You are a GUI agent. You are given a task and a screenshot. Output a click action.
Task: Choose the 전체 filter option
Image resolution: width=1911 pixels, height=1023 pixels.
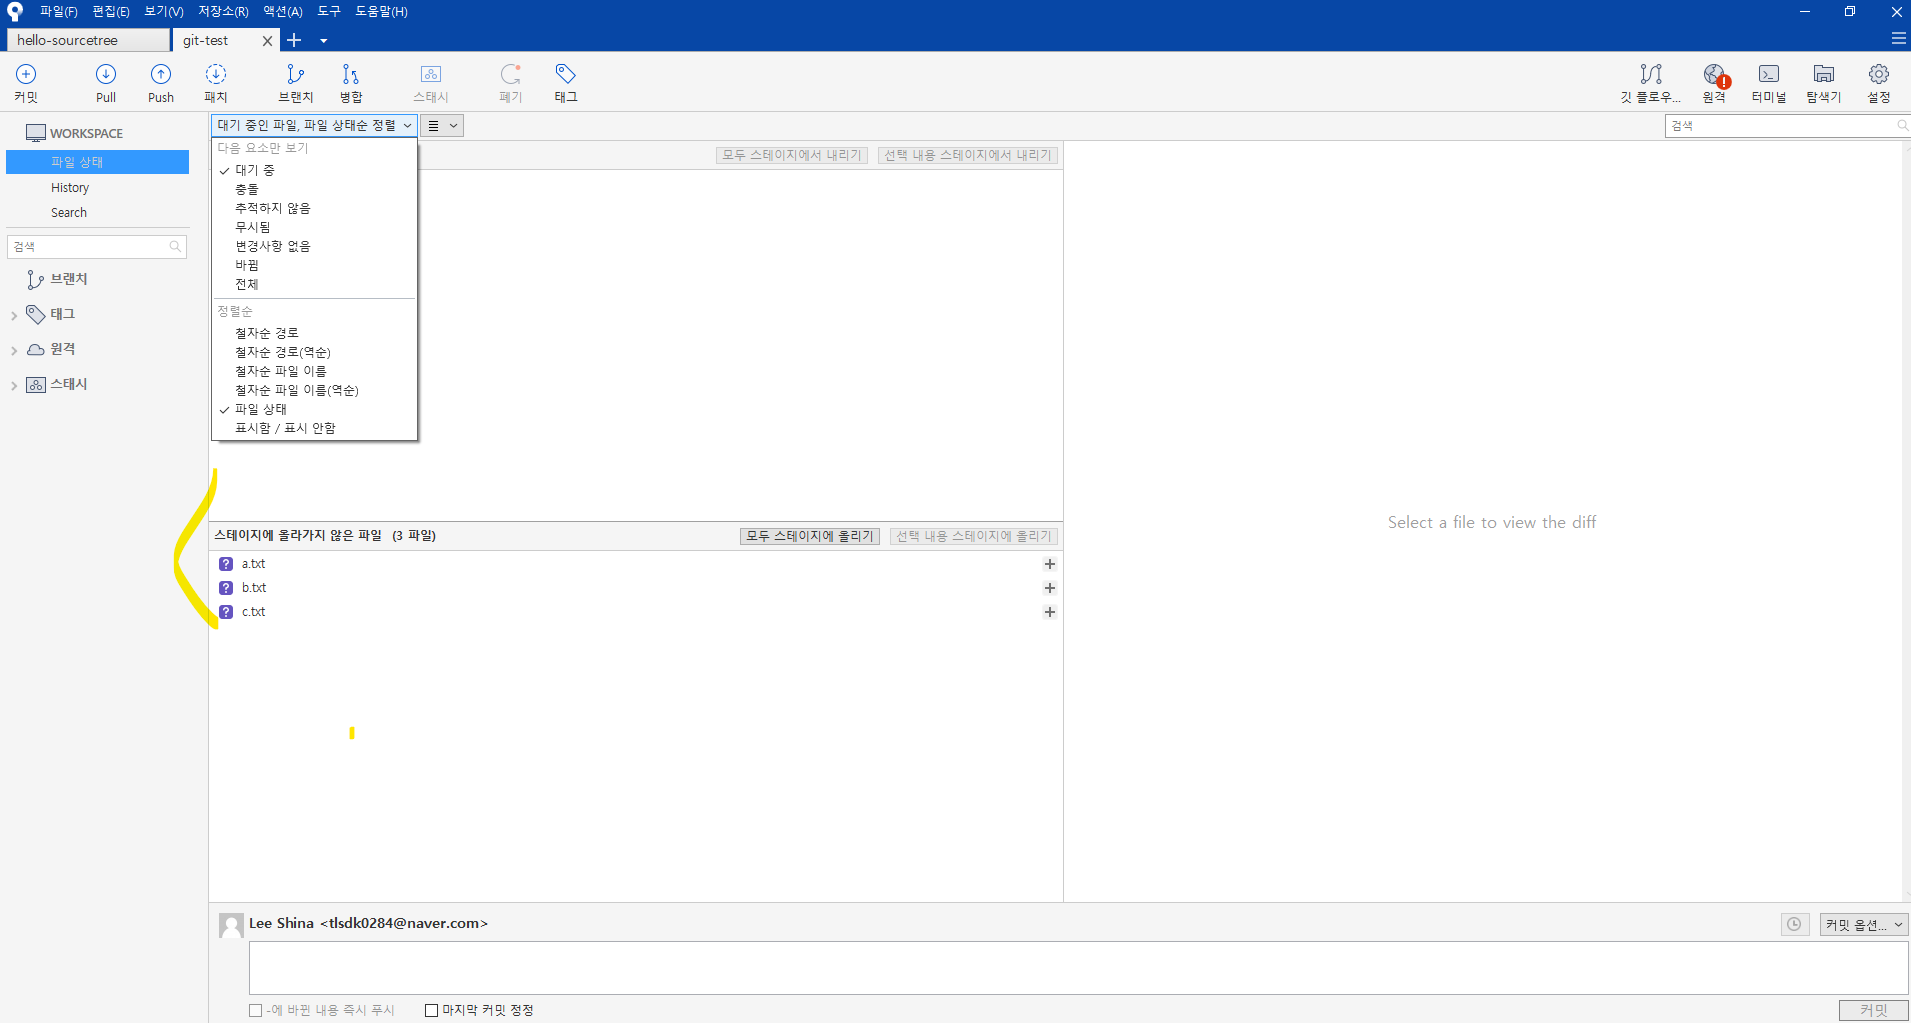pyautogui.click(x=314, y=284)
